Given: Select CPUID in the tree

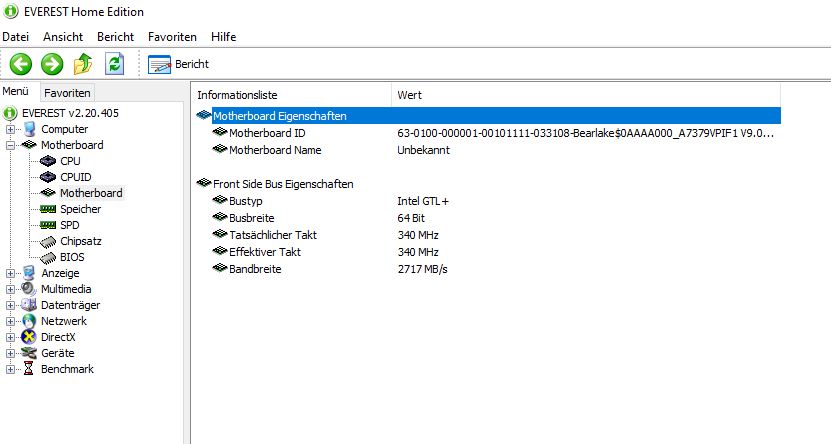Looking at the screenshot, I should pyautogui.click(x=76, y=177).
